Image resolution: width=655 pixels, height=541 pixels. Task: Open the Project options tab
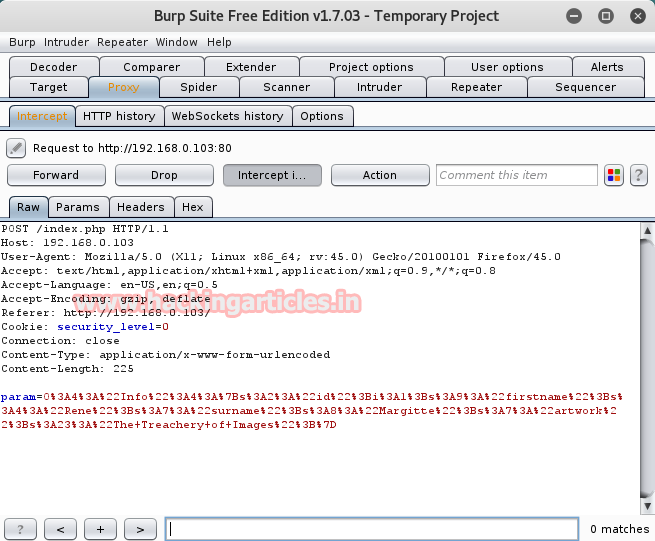click(371, 67)
